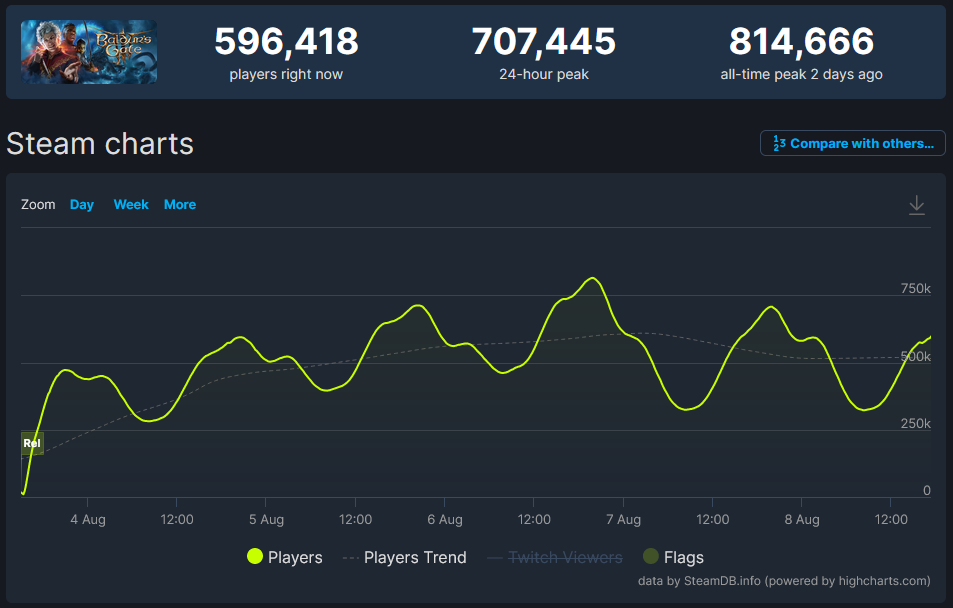Toggle the Flags legend item
Image resolution: width=953 pixels, height=608 pixels.
click(x=673, y=557)
